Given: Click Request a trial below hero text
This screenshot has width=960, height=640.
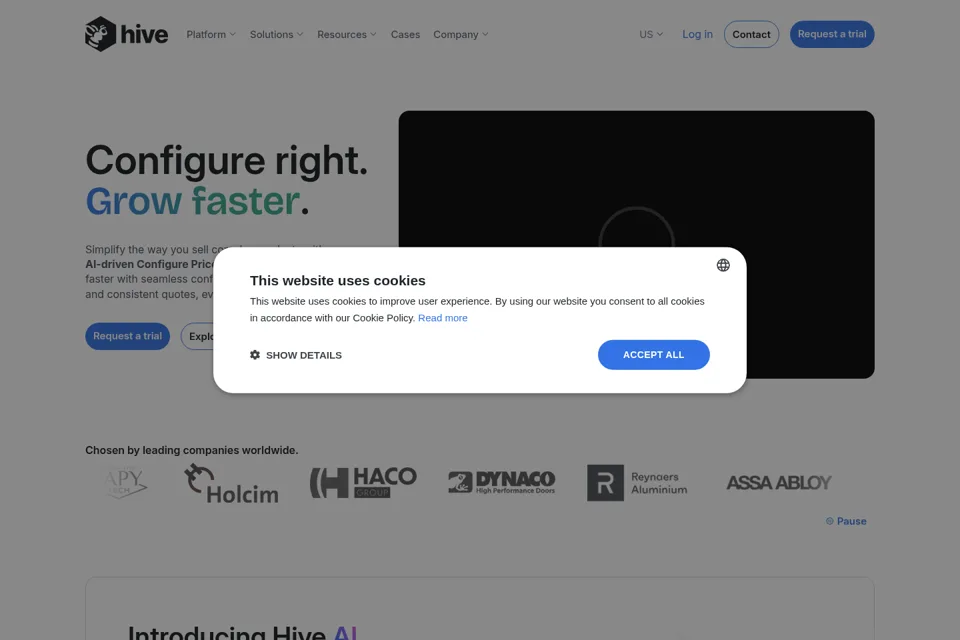Looking at the screenshot, I should pyautogui.click(x=127, y=336).
